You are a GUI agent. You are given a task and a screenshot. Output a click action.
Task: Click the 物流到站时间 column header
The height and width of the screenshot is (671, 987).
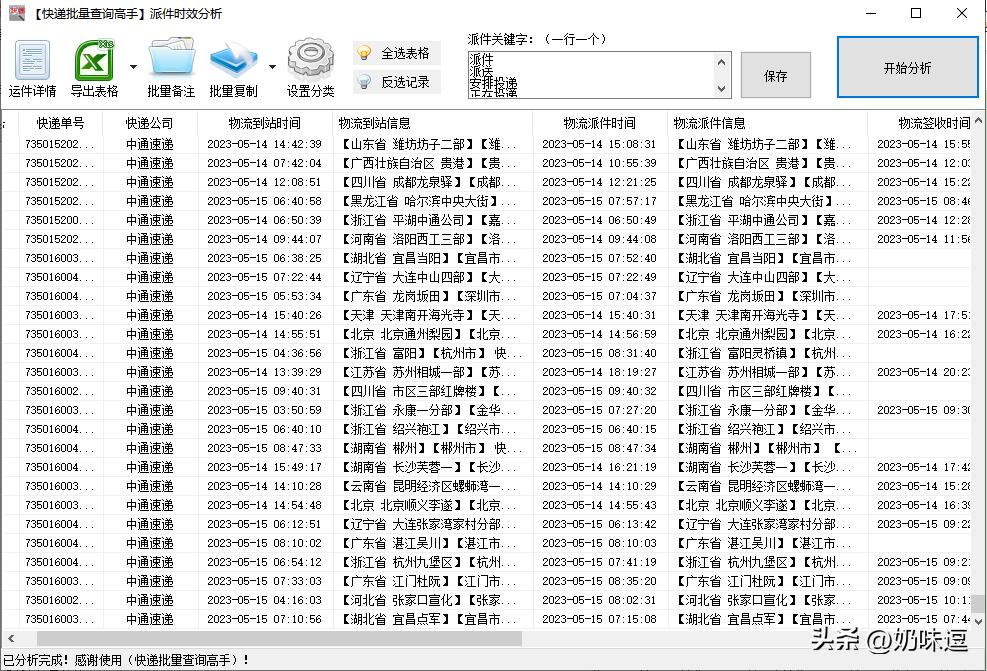(264, 123)
